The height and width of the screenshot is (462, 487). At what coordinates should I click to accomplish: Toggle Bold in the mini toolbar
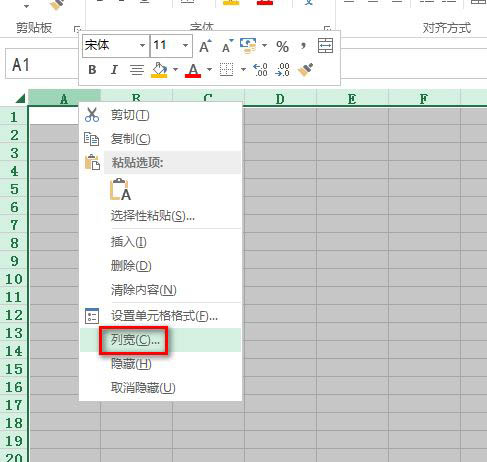(x=92, y=70)
